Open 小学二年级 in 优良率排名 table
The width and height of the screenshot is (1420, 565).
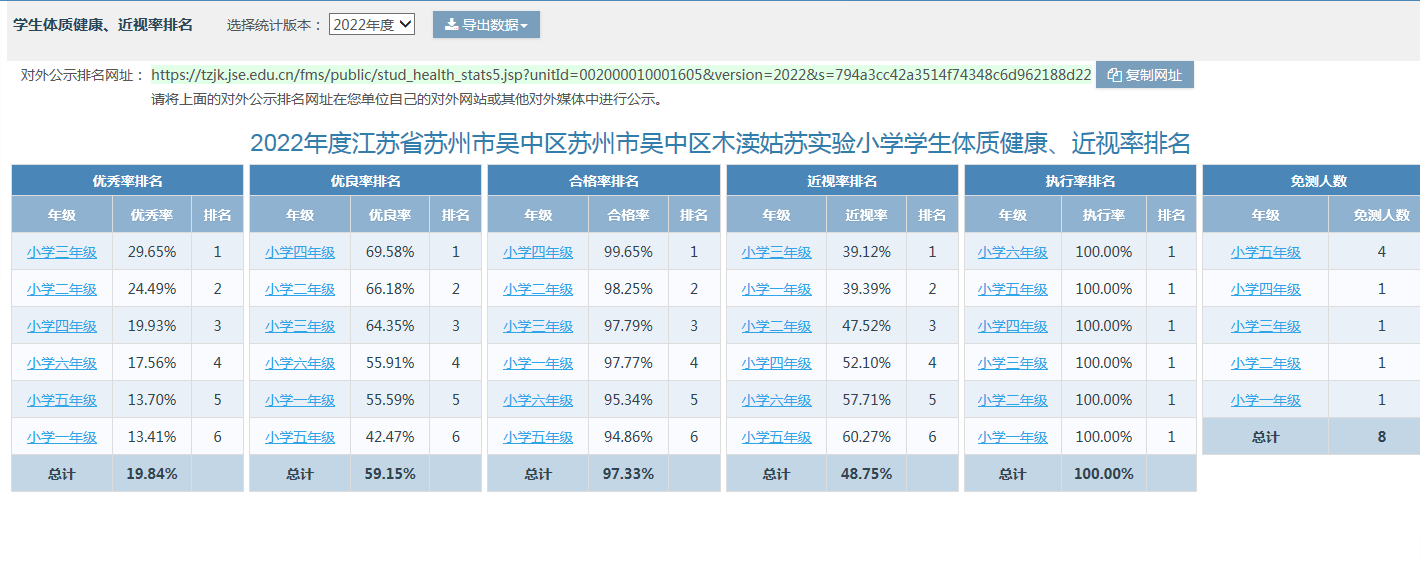point(300,289)
